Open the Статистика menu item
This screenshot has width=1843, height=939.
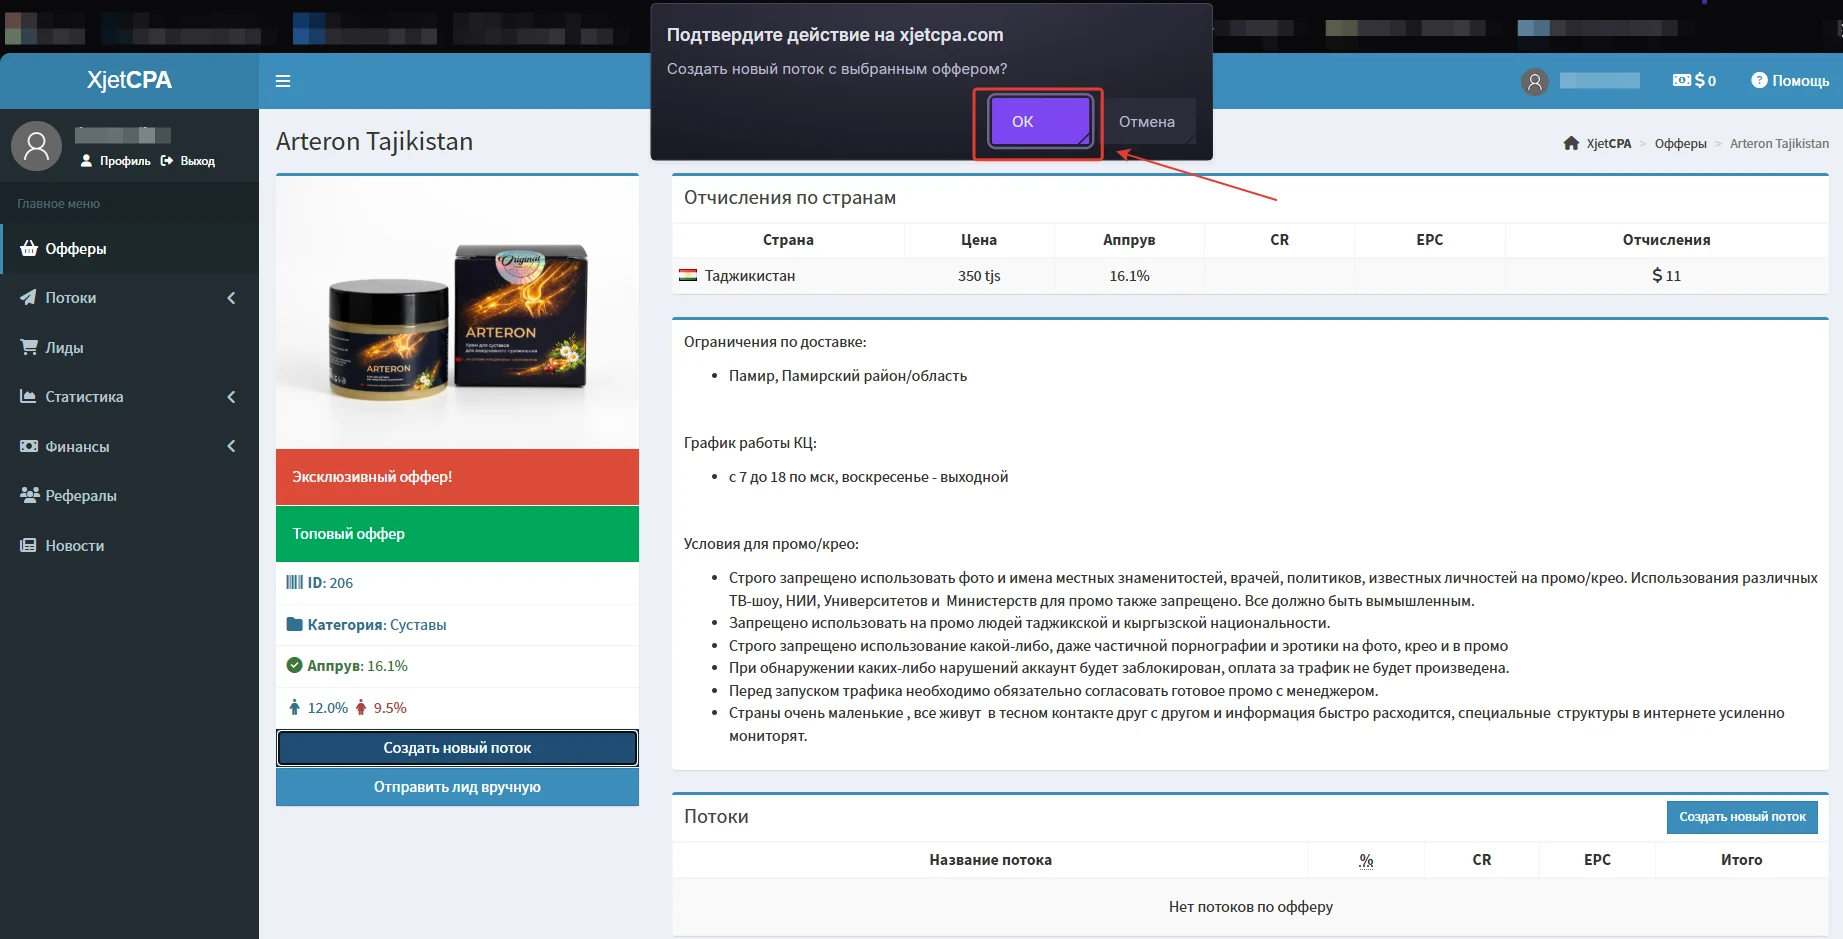(129, 397)
